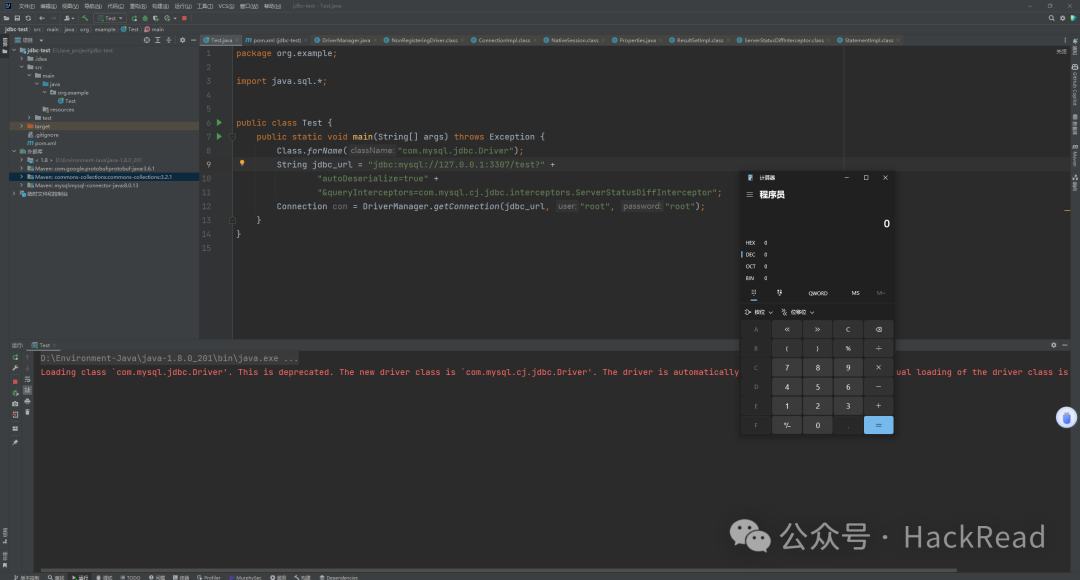
Task: Clear console with the trash icon
Action: tap(28, 412)
